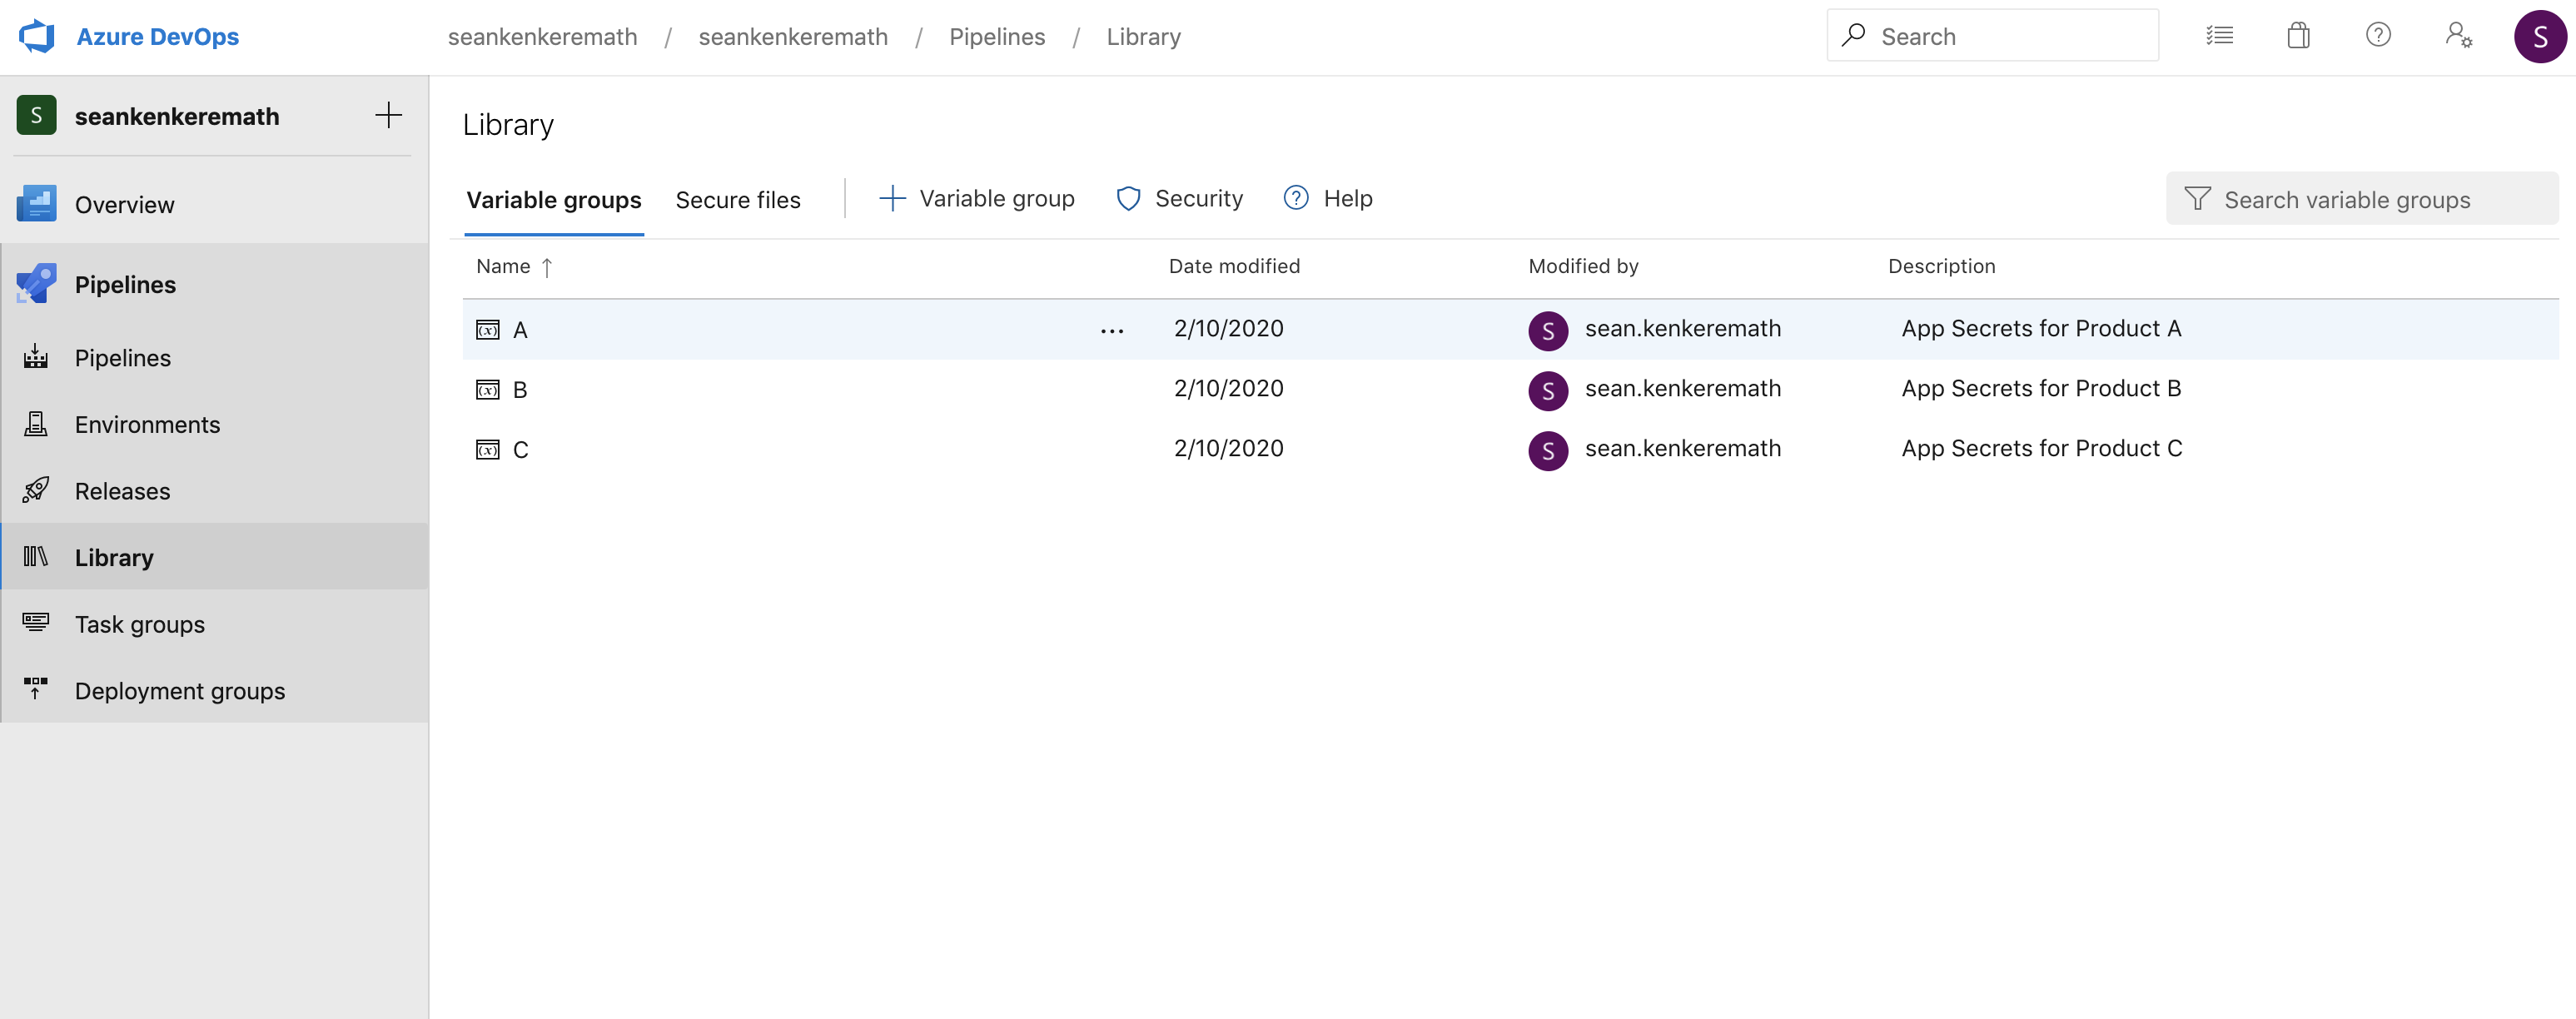Click the Pipelines breadcrumb link
Image resolution: width=2576 pixels, height=1019 pixels.
996,37
